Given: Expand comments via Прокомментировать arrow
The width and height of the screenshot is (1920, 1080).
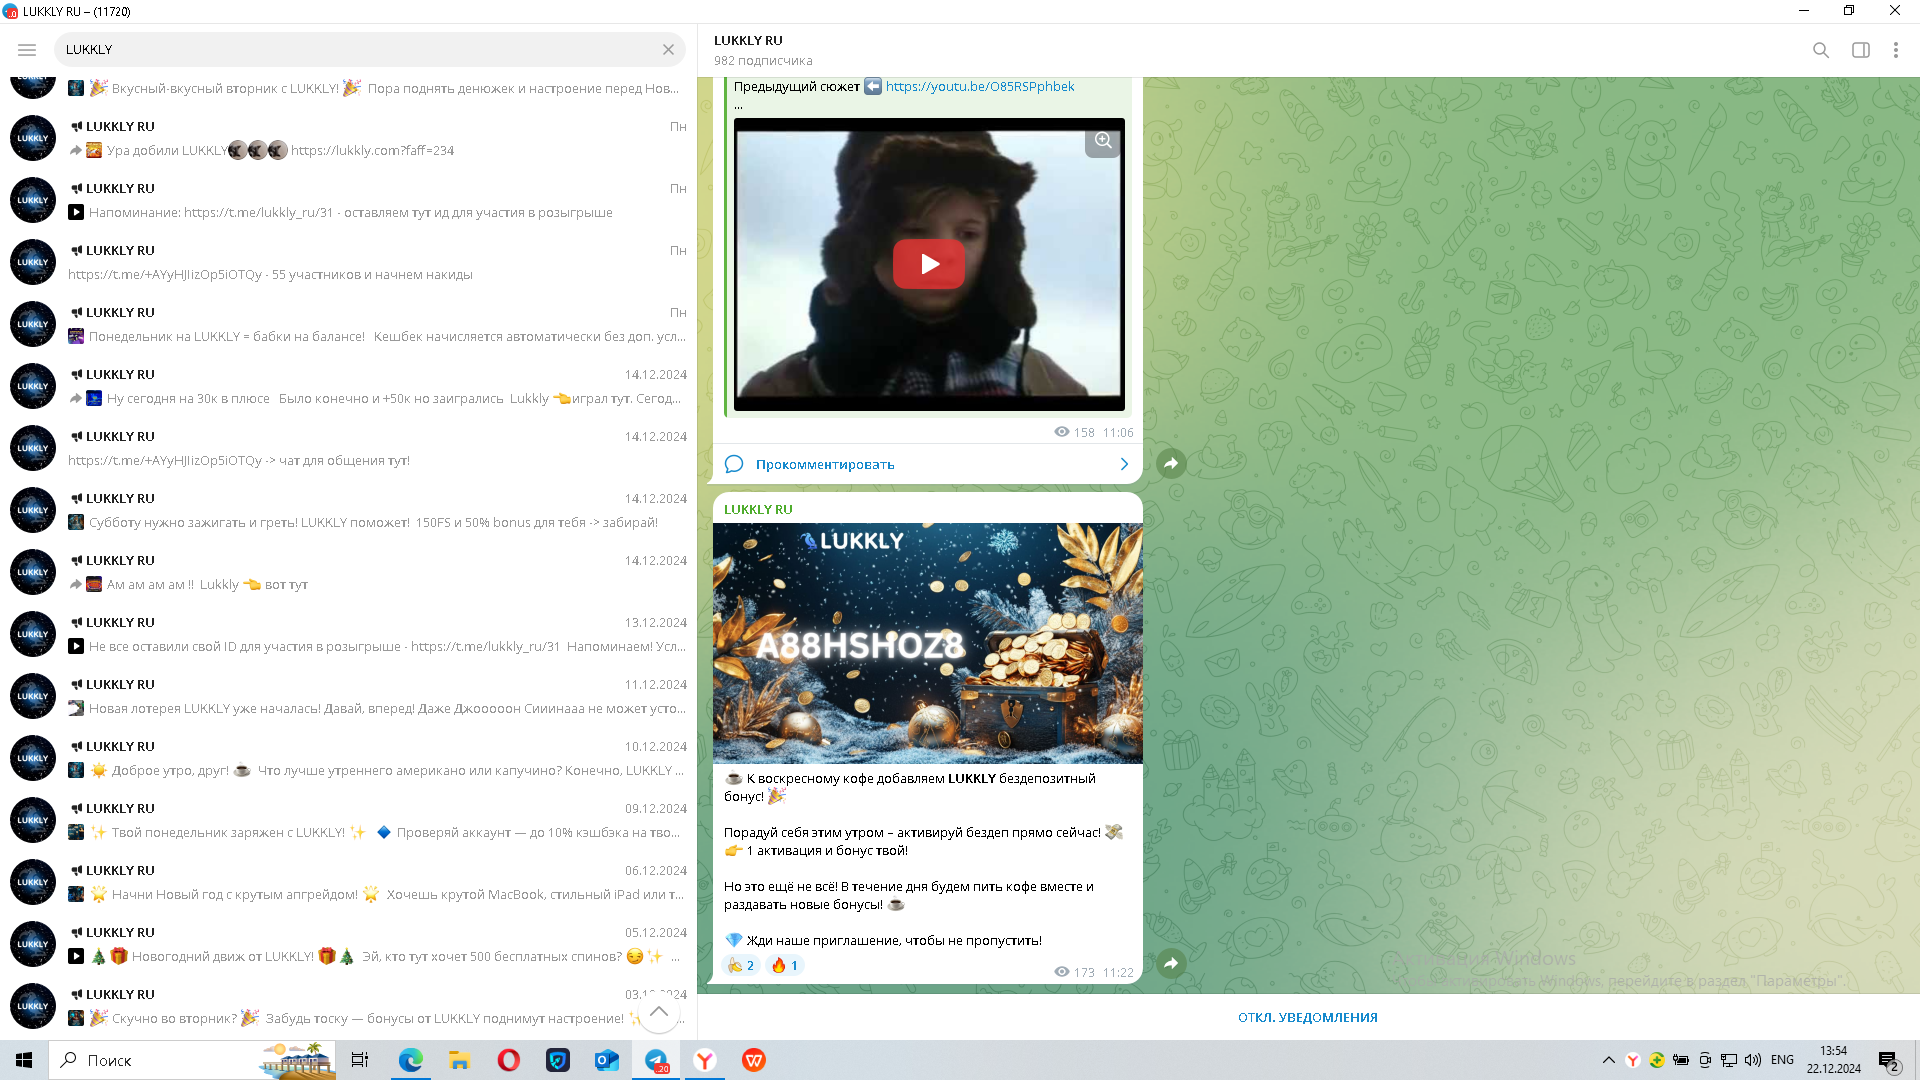Looking at the screenshot, I should pyautogui.click(x=1124, y=464).
